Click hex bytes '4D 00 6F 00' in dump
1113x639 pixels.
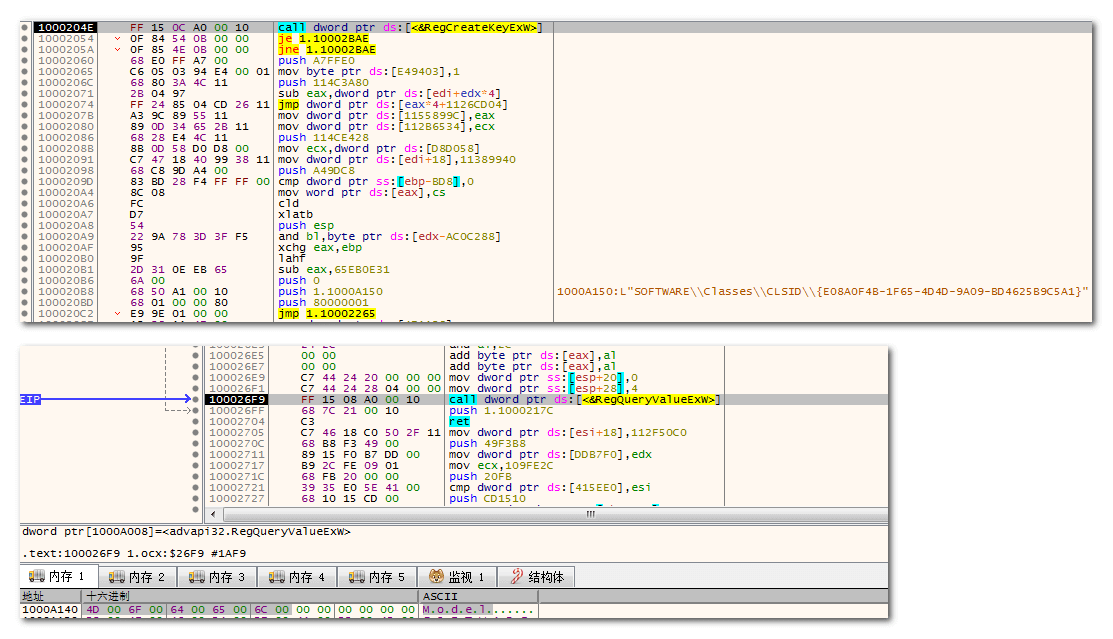coord(124,609)
